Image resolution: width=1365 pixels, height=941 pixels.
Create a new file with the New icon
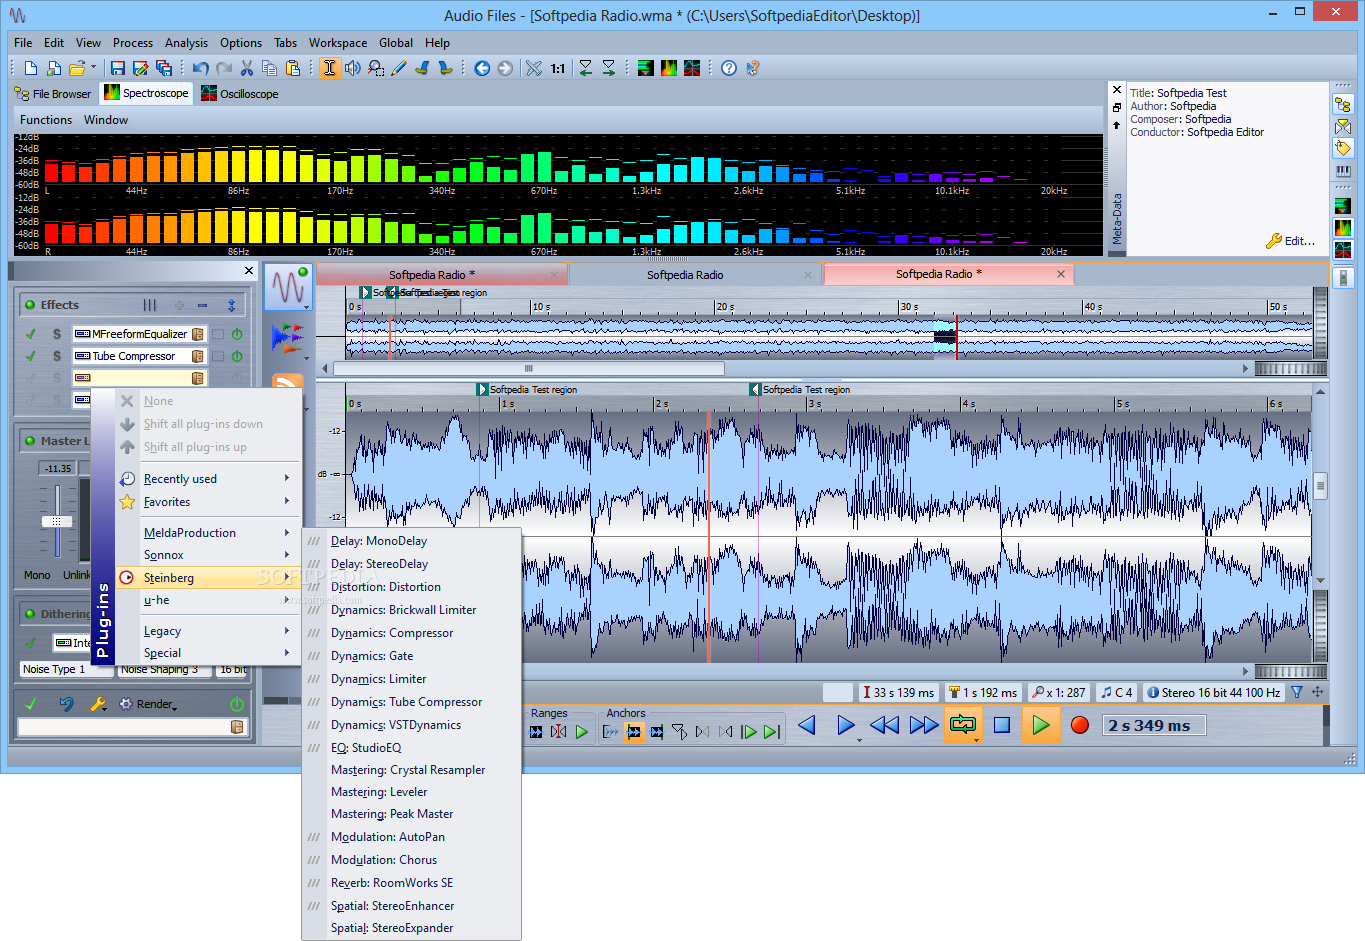(31, 68)
